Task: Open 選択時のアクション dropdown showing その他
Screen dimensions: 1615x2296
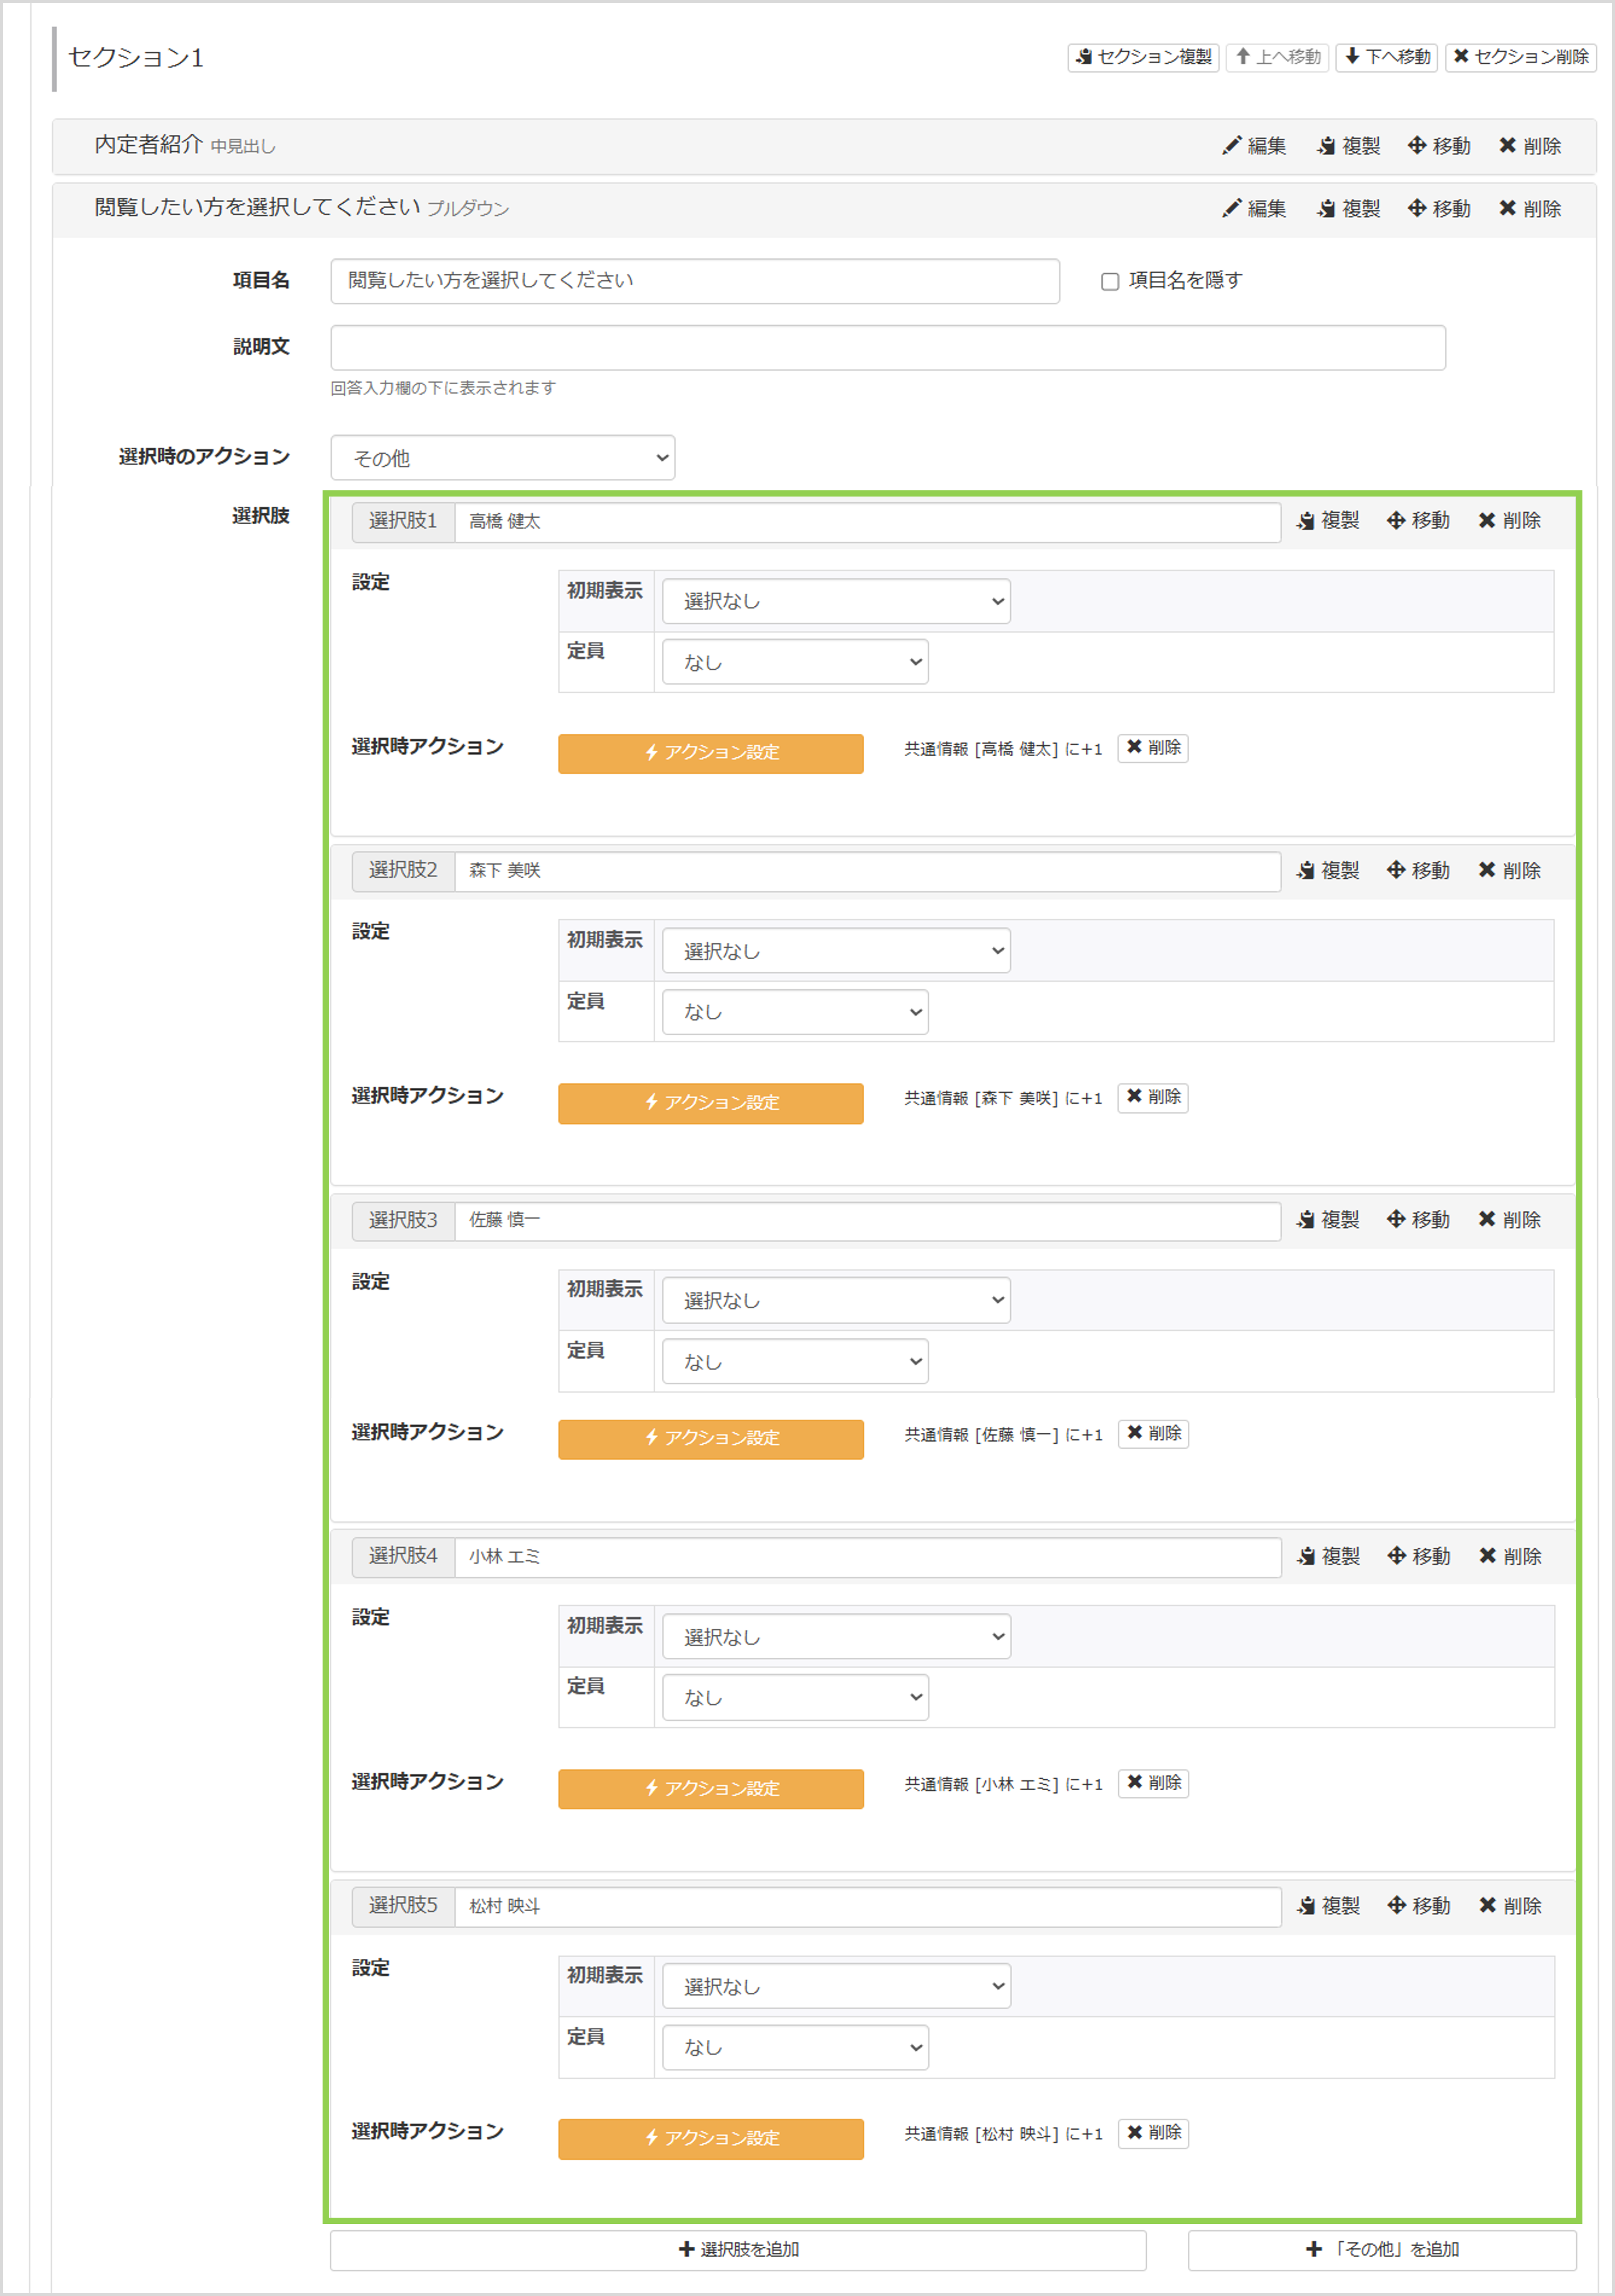Action: pyautogui.click(x=502, y=457)
